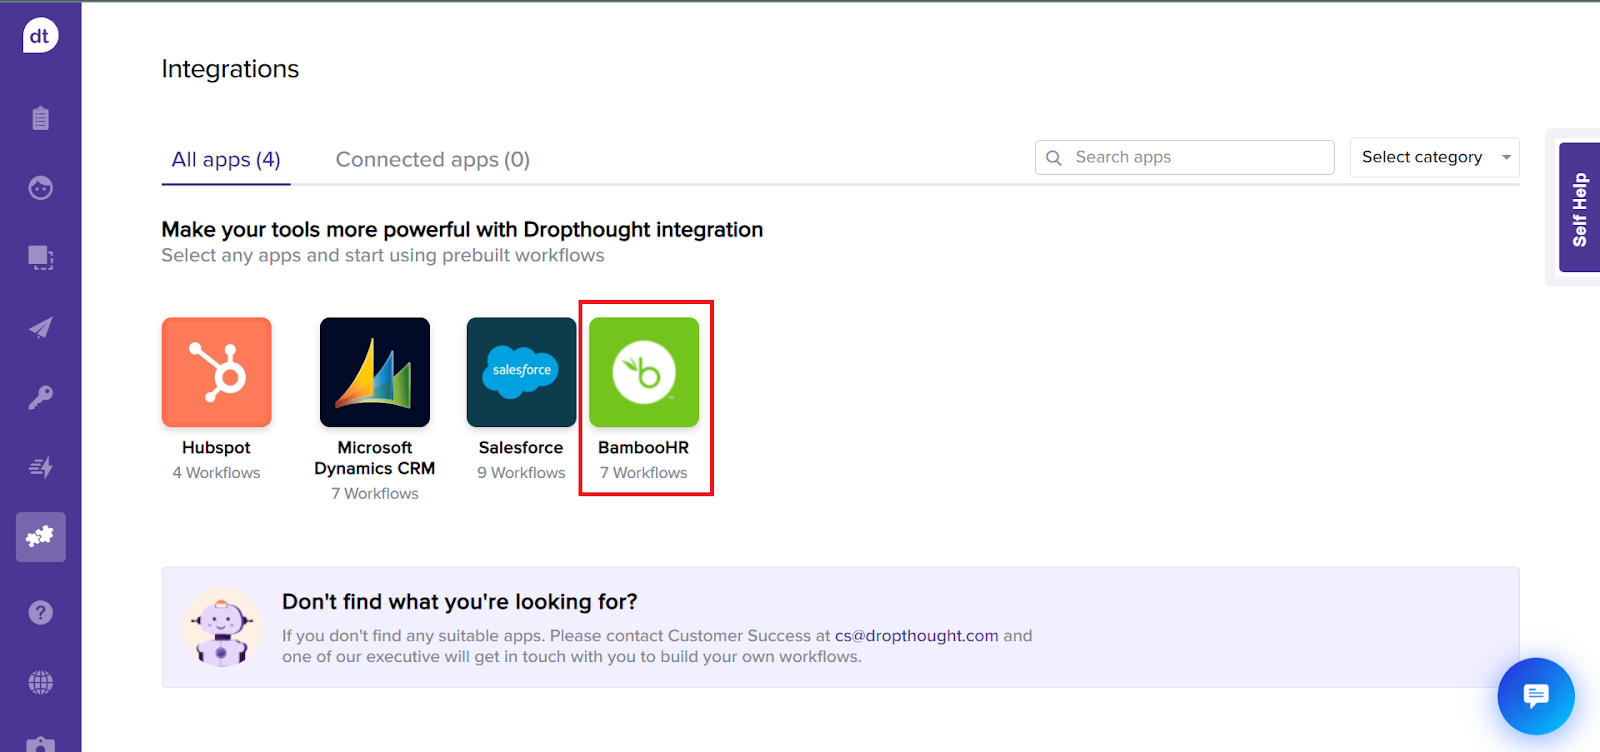Image resolution: width=1600 pixels, height=752 pixels.
Task: Focus the Search apps field
Action: point(1196,157)
